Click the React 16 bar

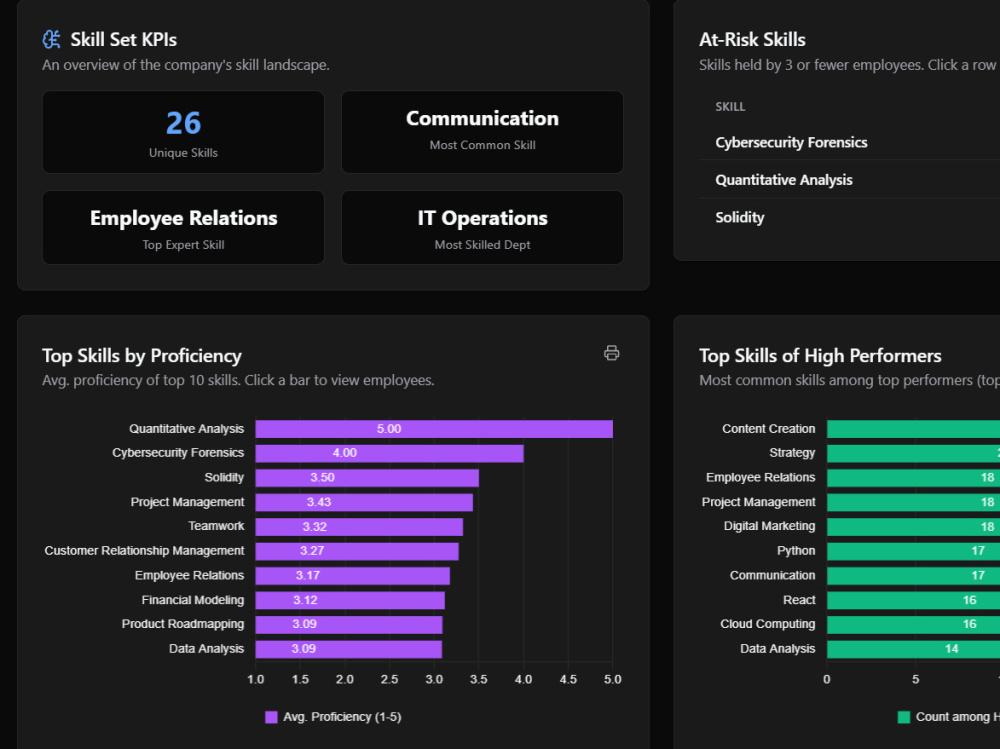(x=913, y=600)
